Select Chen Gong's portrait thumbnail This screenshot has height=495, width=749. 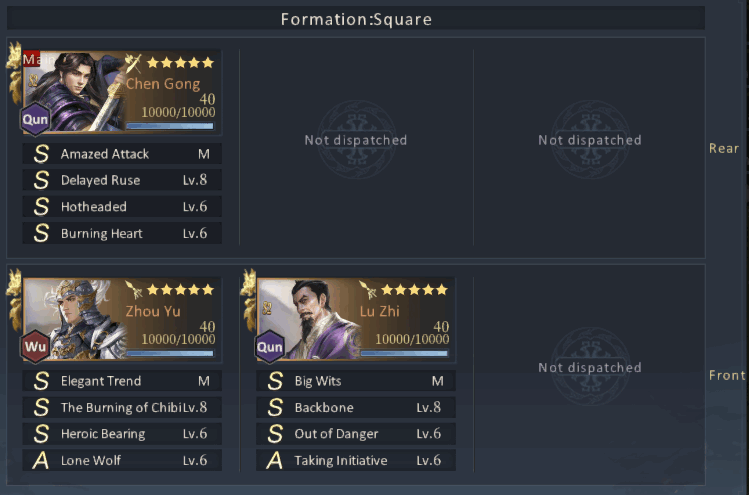coord(74,91)
